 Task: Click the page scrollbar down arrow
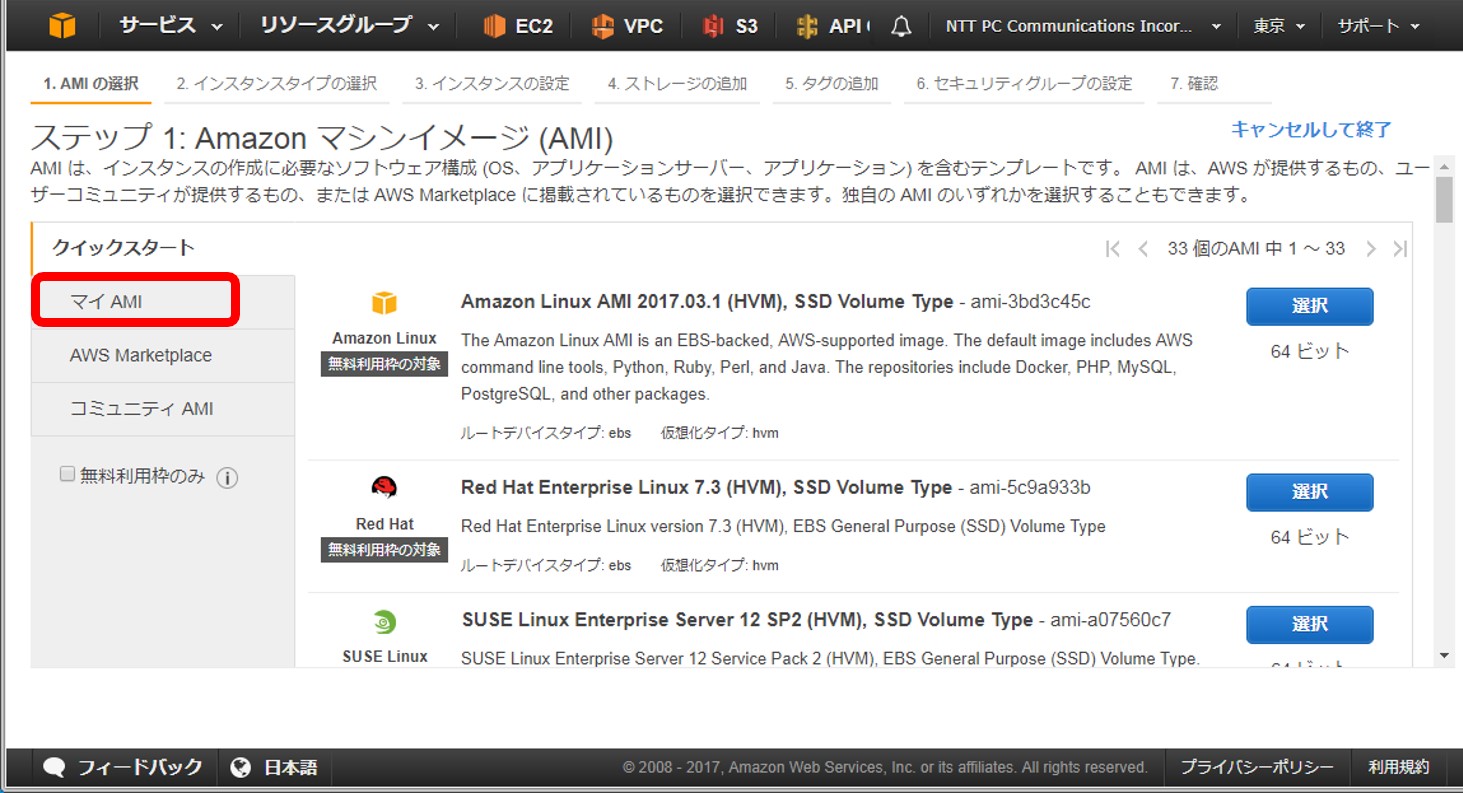pos(1443,656)
